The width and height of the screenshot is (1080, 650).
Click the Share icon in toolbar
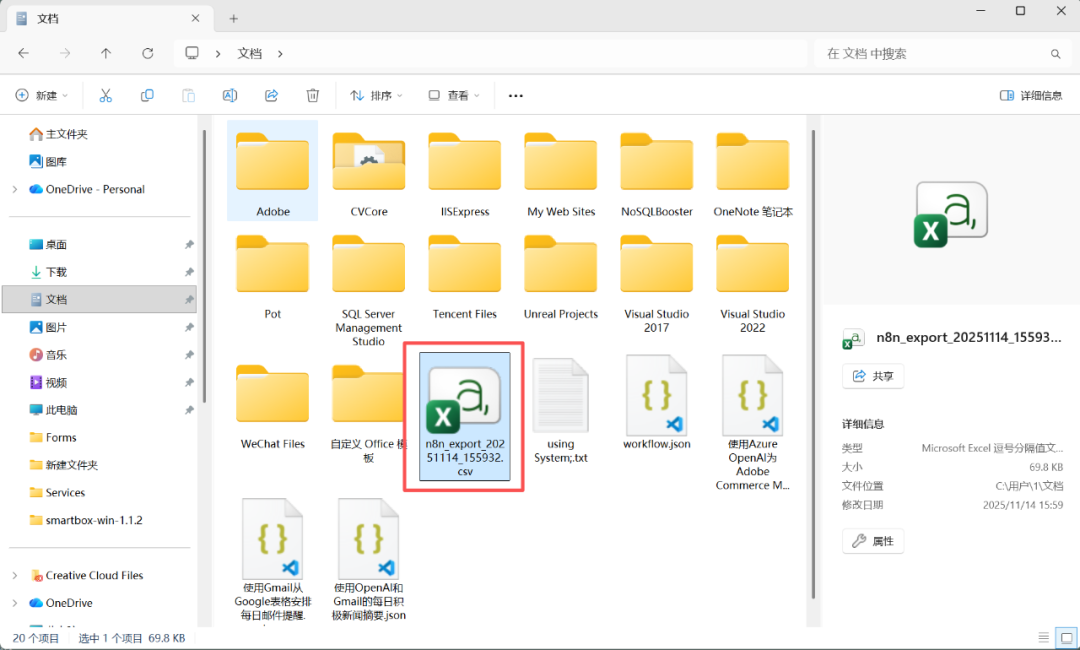point(271,95)
